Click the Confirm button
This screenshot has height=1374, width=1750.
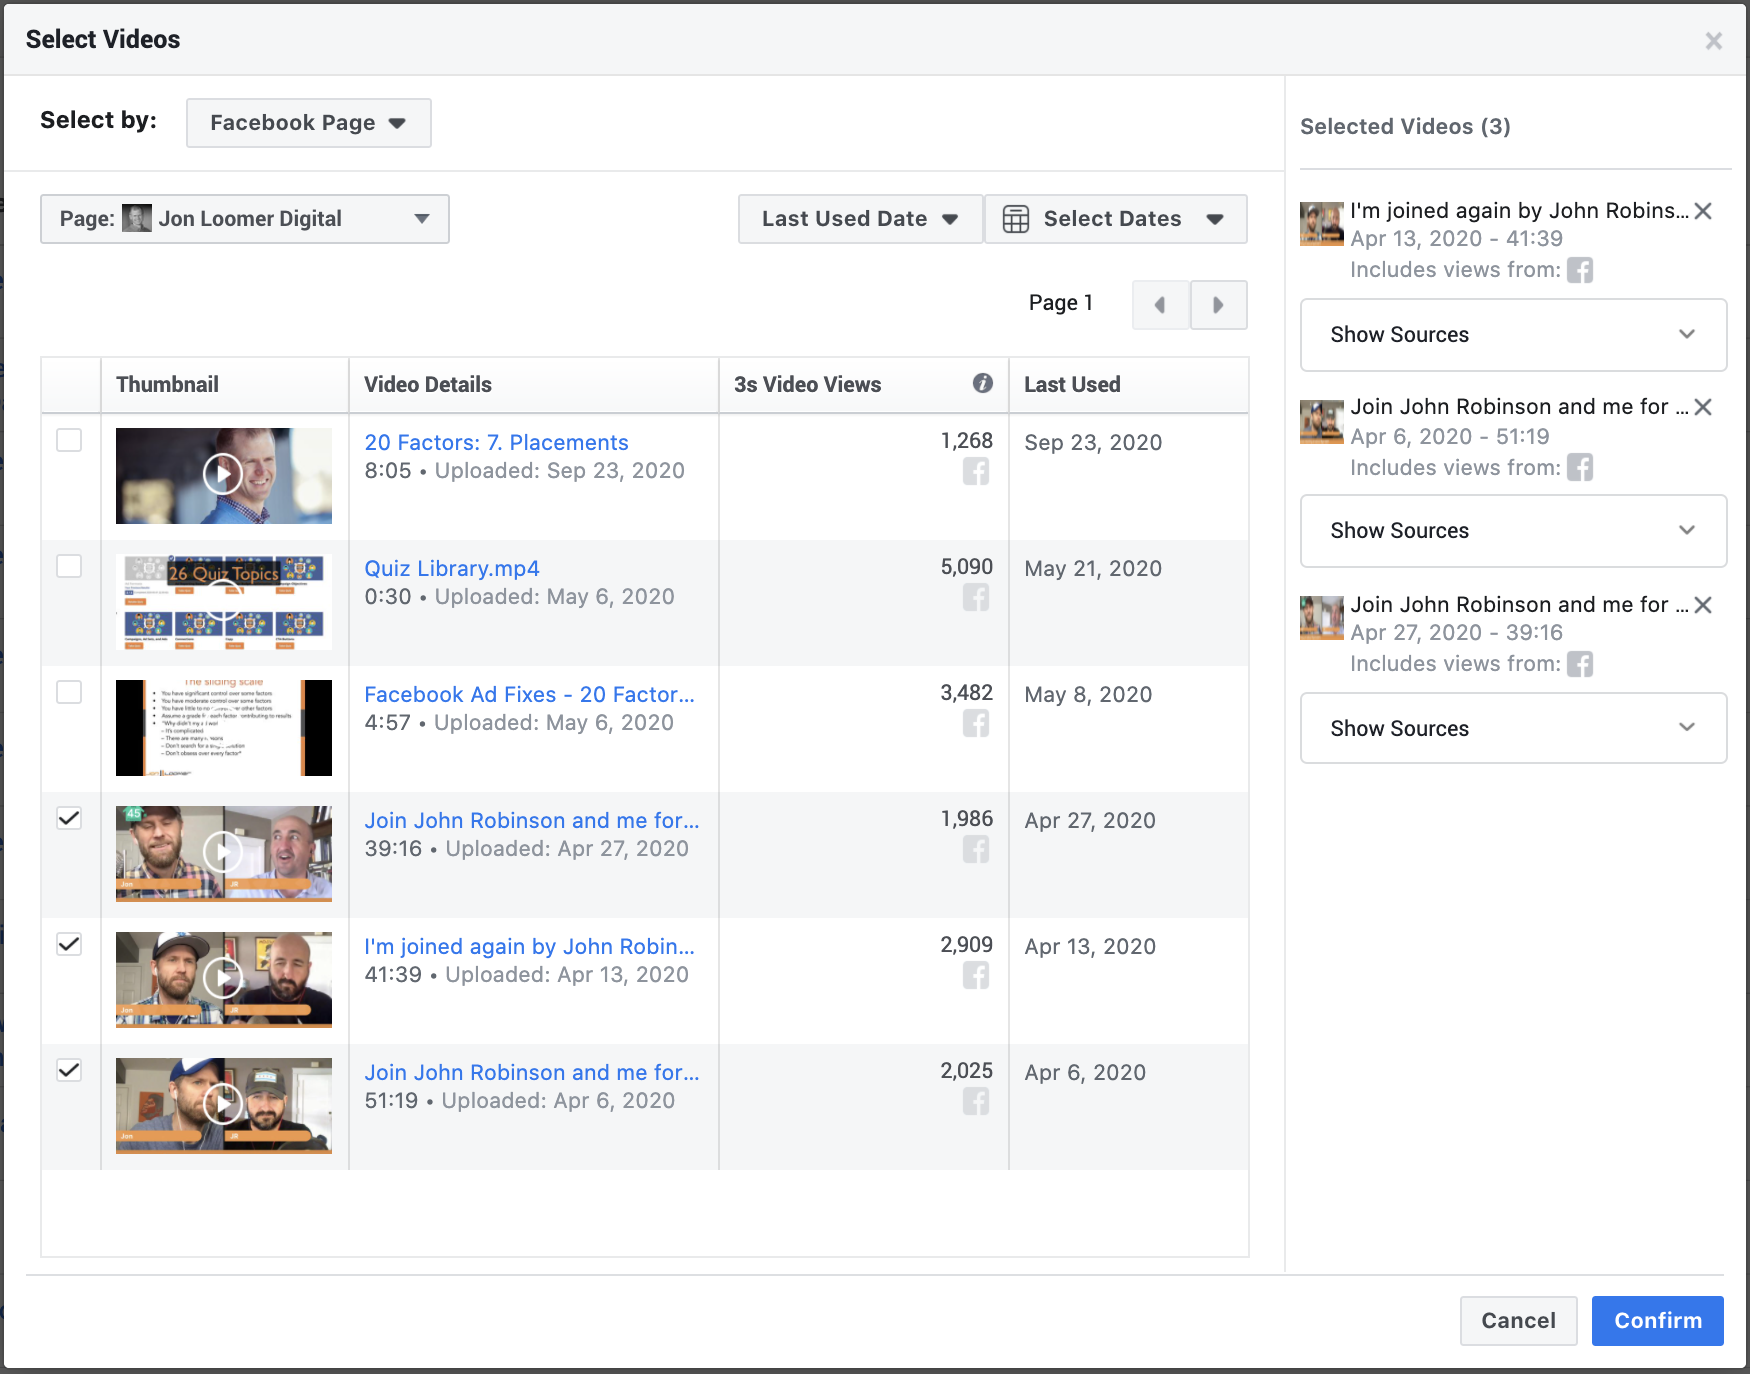pos(1657,1320)
